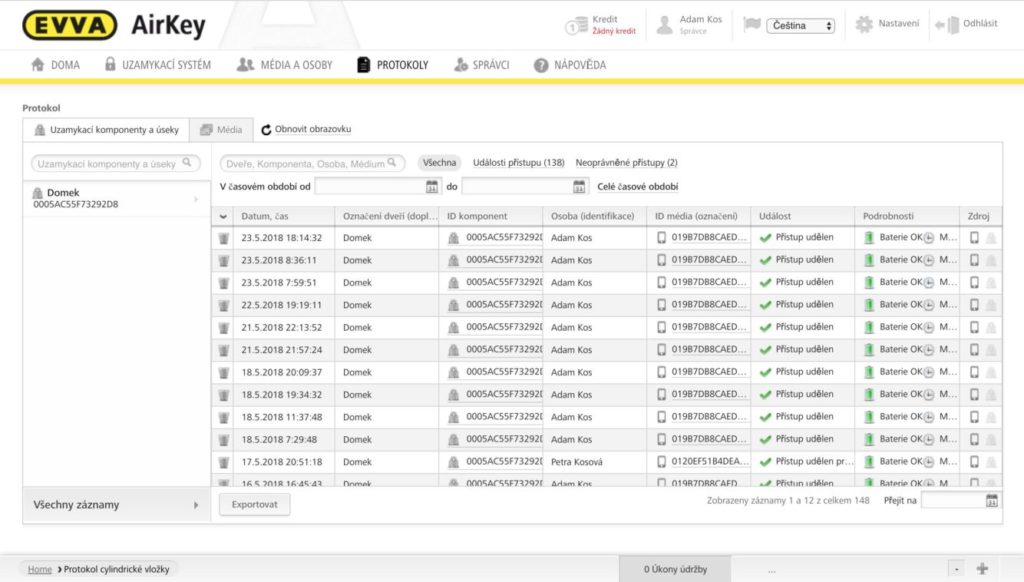Click the Přejít na input field
This screenshot has width=1024, height=582.
pyautogui.click(x=953, y=501)
